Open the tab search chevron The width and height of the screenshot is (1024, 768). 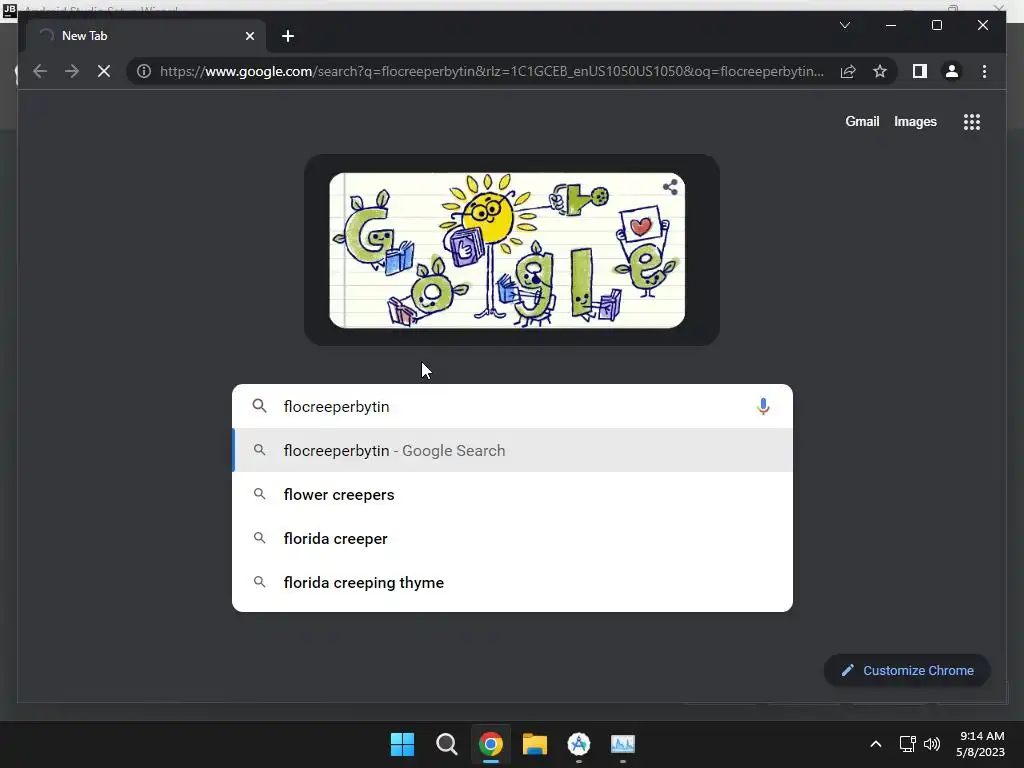844,25
